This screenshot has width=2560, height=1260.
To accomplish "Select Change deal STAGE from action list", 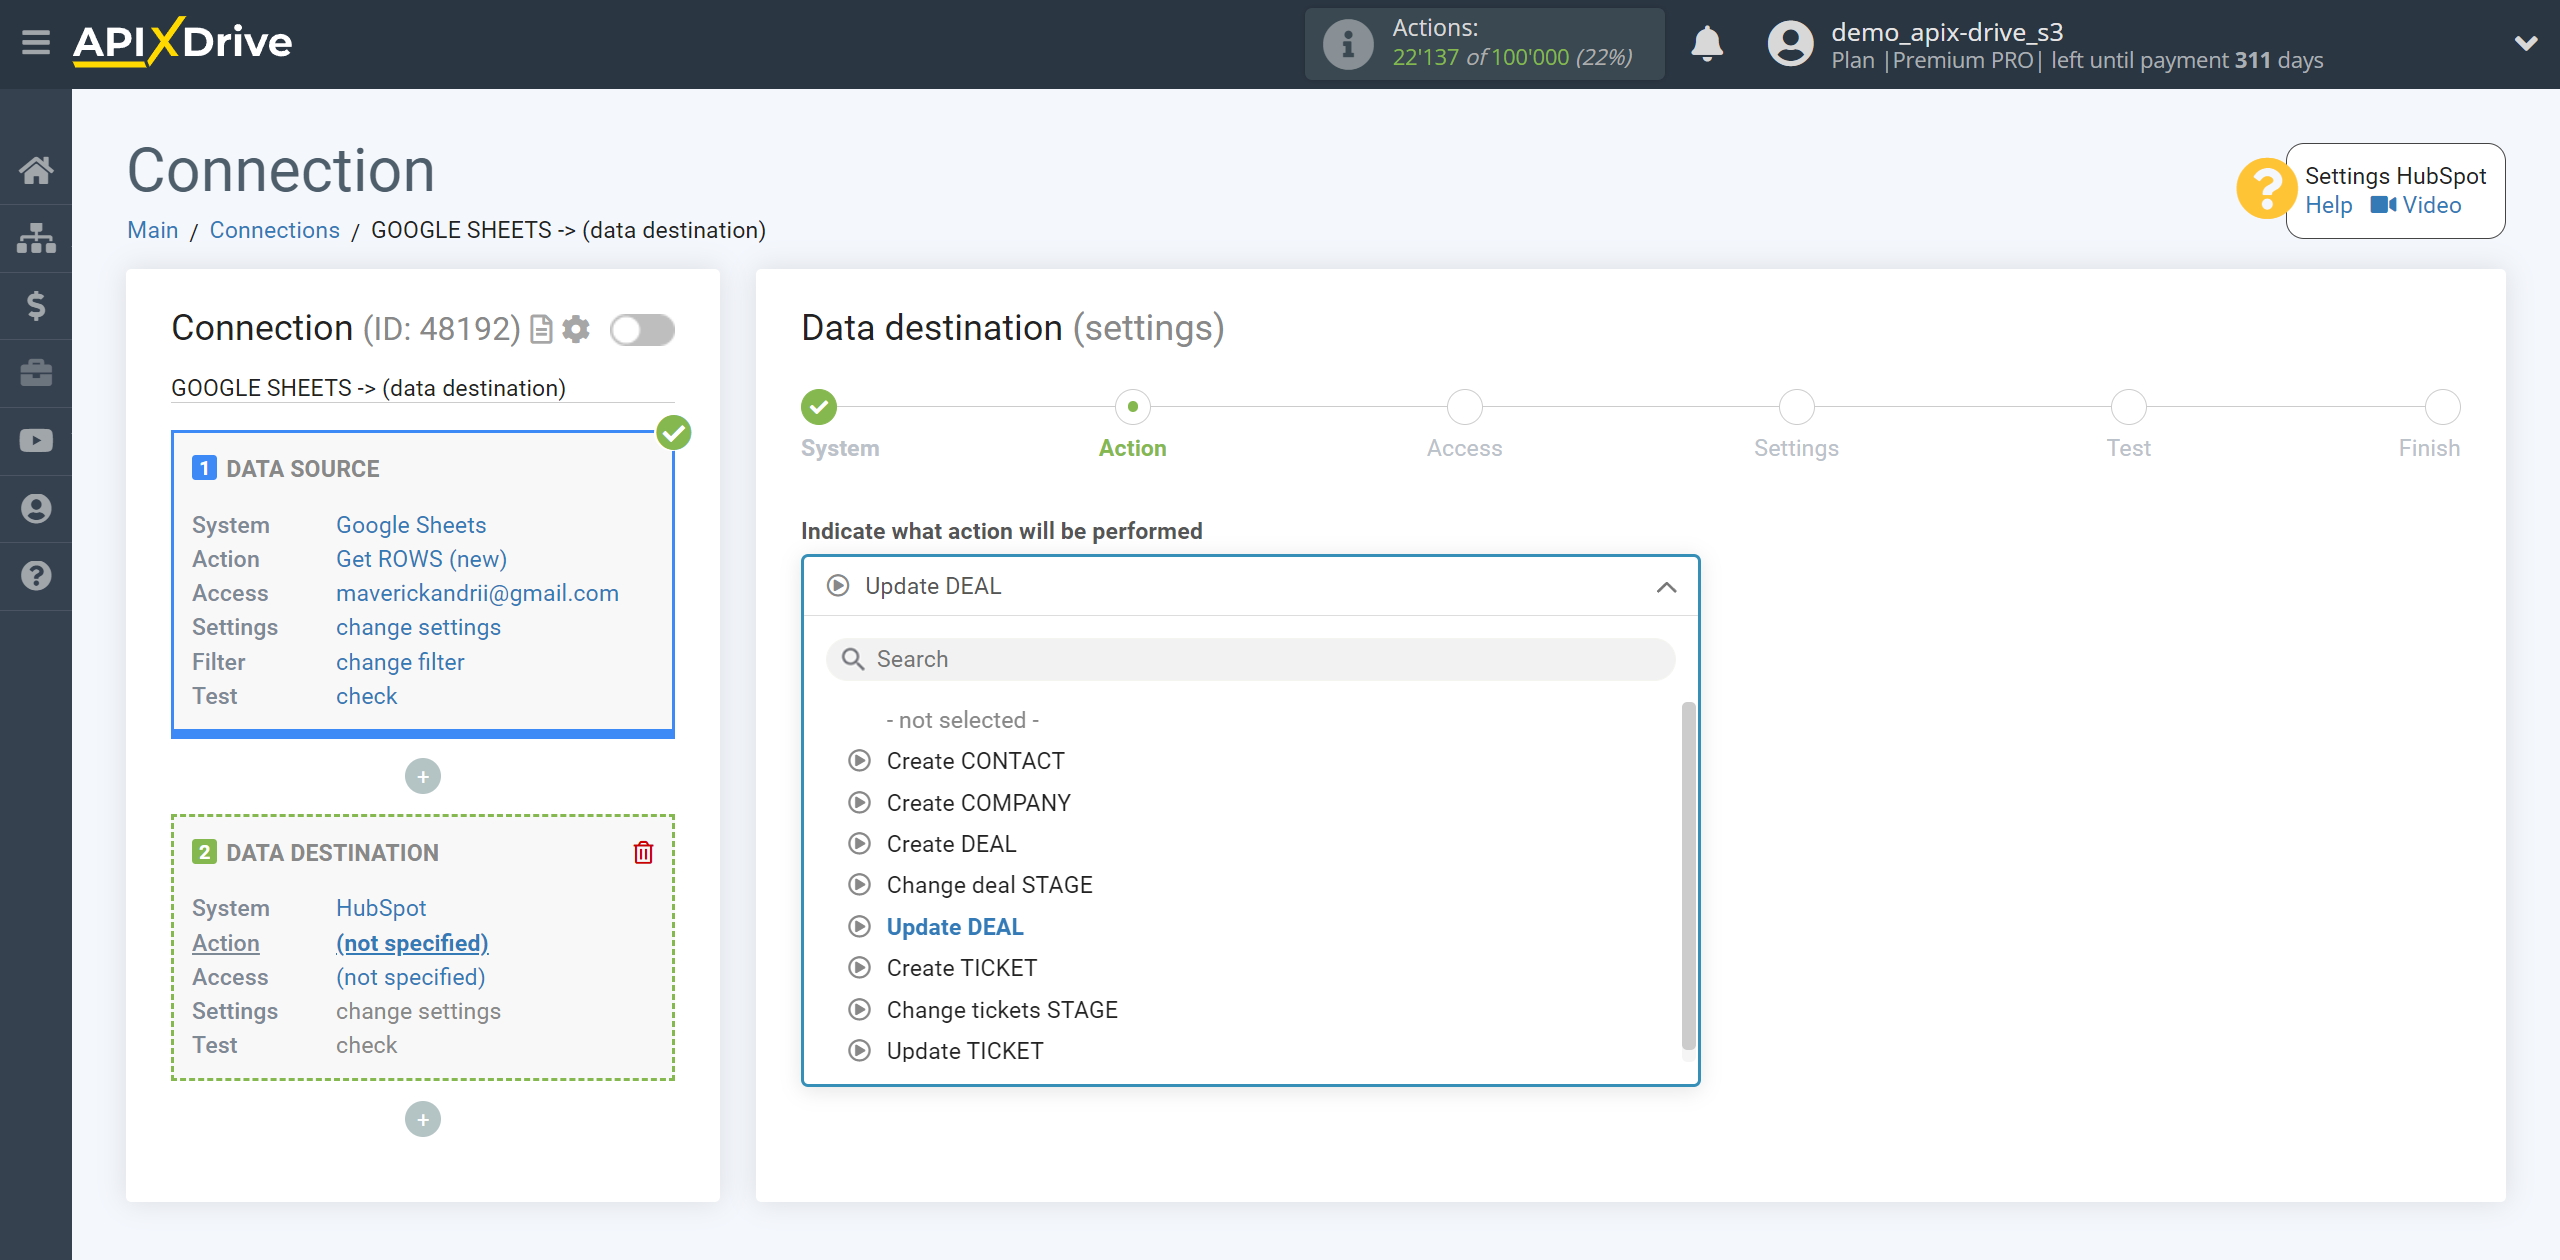I will (x=991, y=885).
